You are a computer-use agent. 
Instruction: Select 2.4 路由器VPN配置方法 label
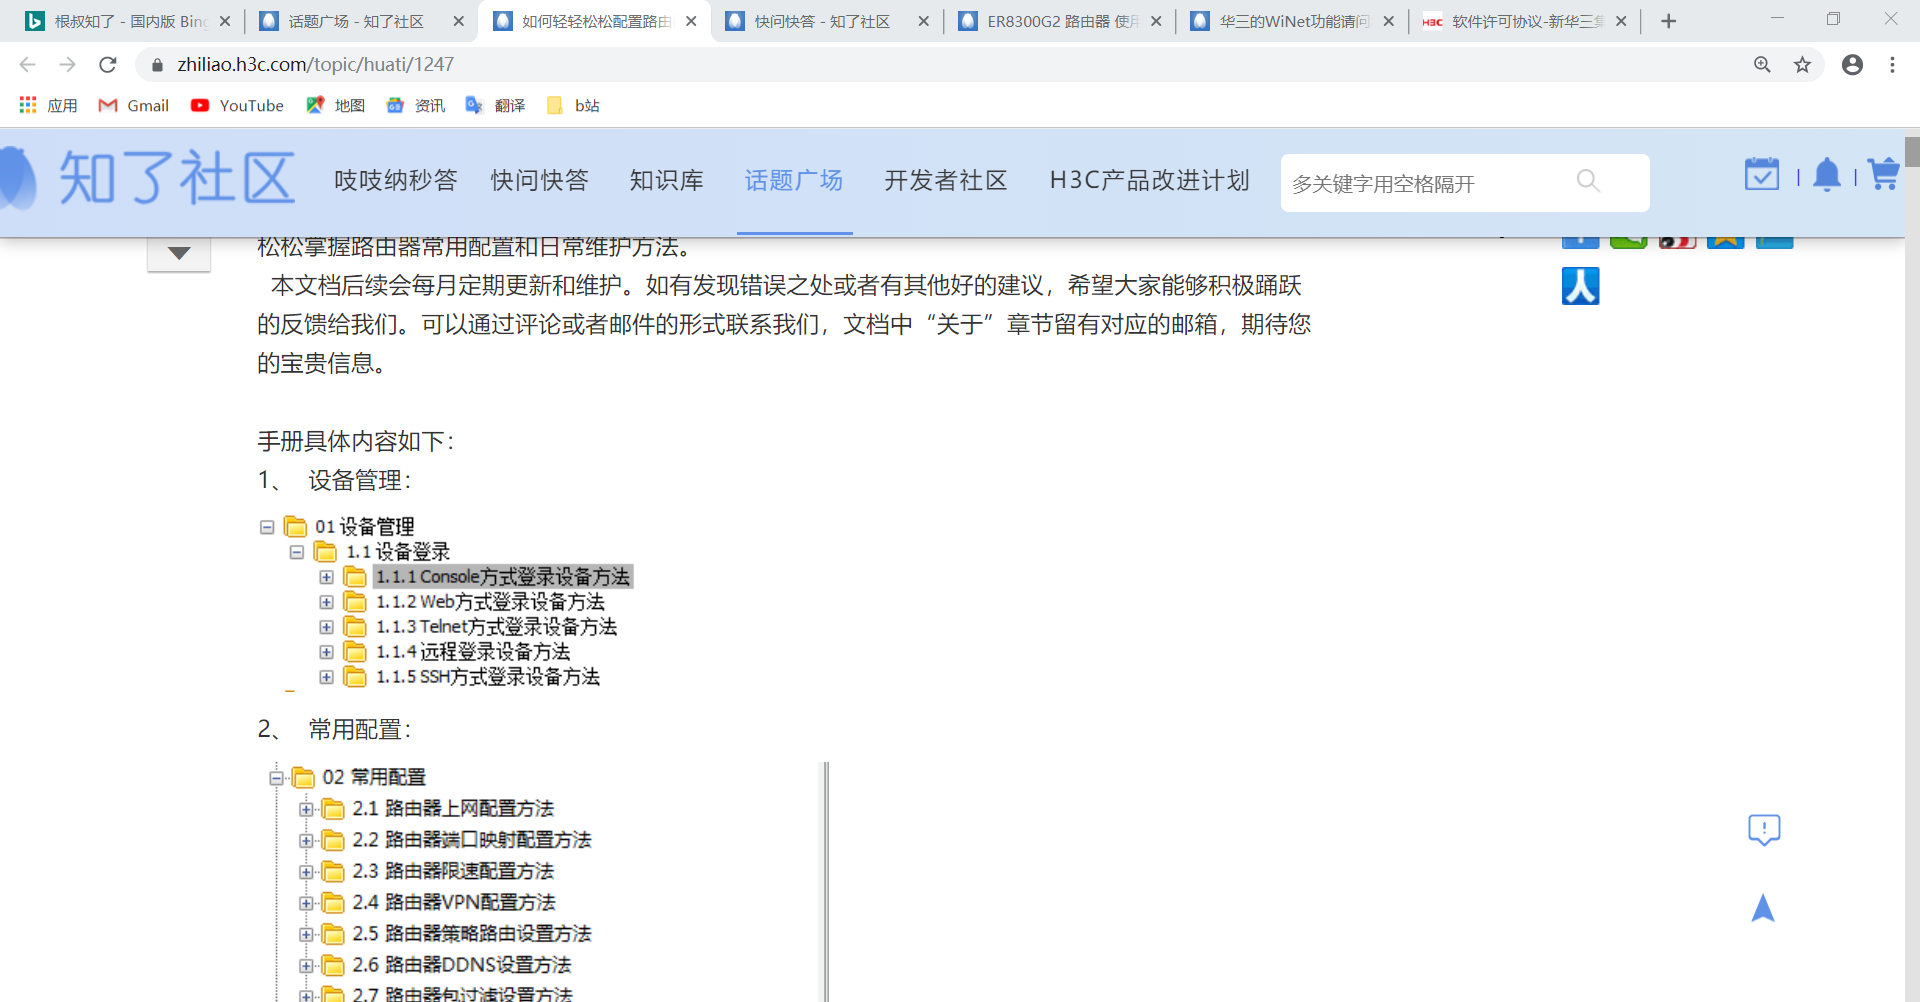click(x=454, y=902)
